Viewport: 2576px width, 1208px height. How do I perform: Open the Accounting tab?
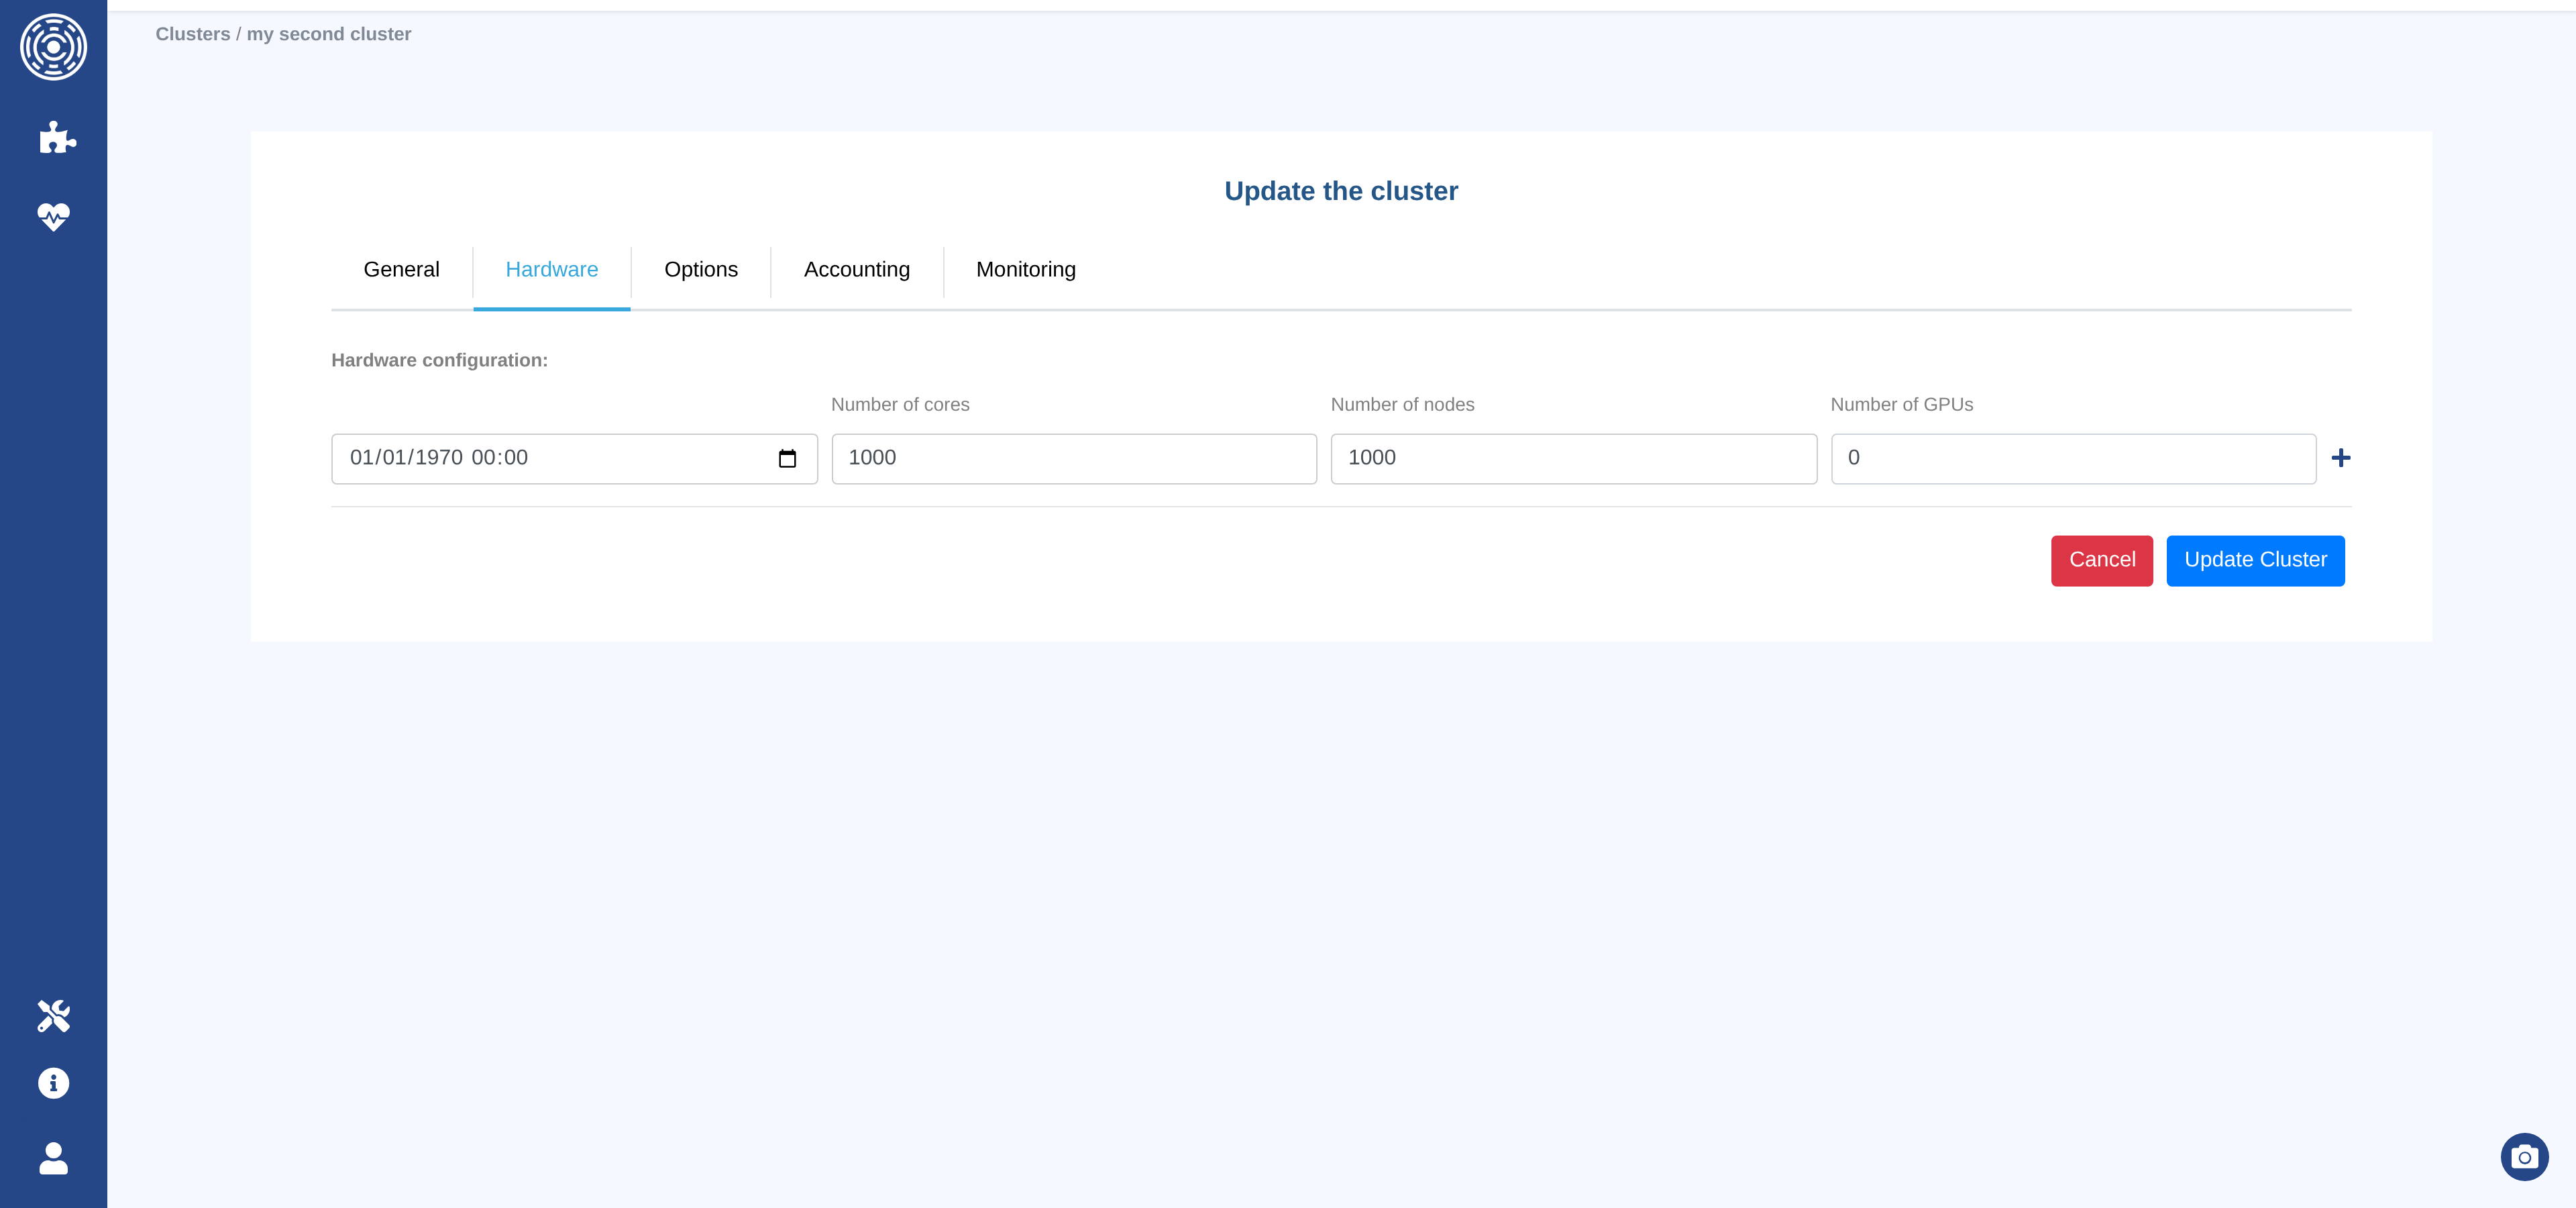point(856,270)
